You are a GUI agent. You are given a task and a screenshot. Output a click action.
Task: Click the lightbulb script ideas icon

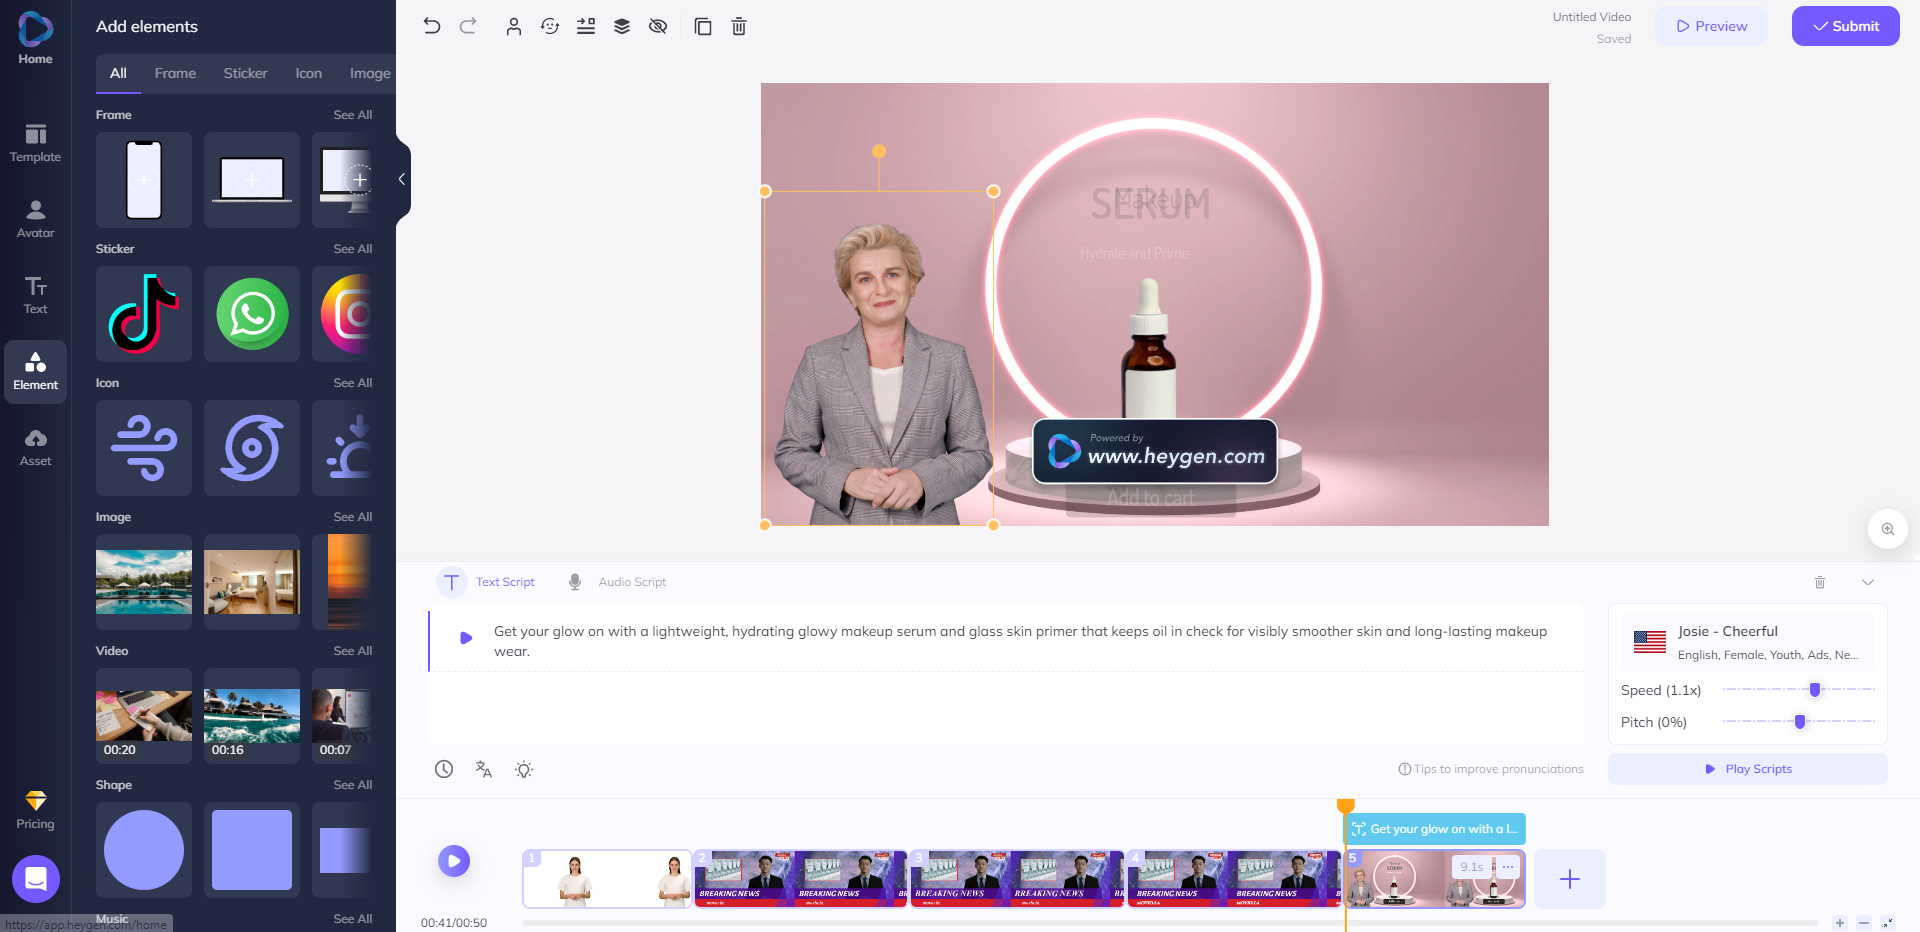tap(524, 769)
